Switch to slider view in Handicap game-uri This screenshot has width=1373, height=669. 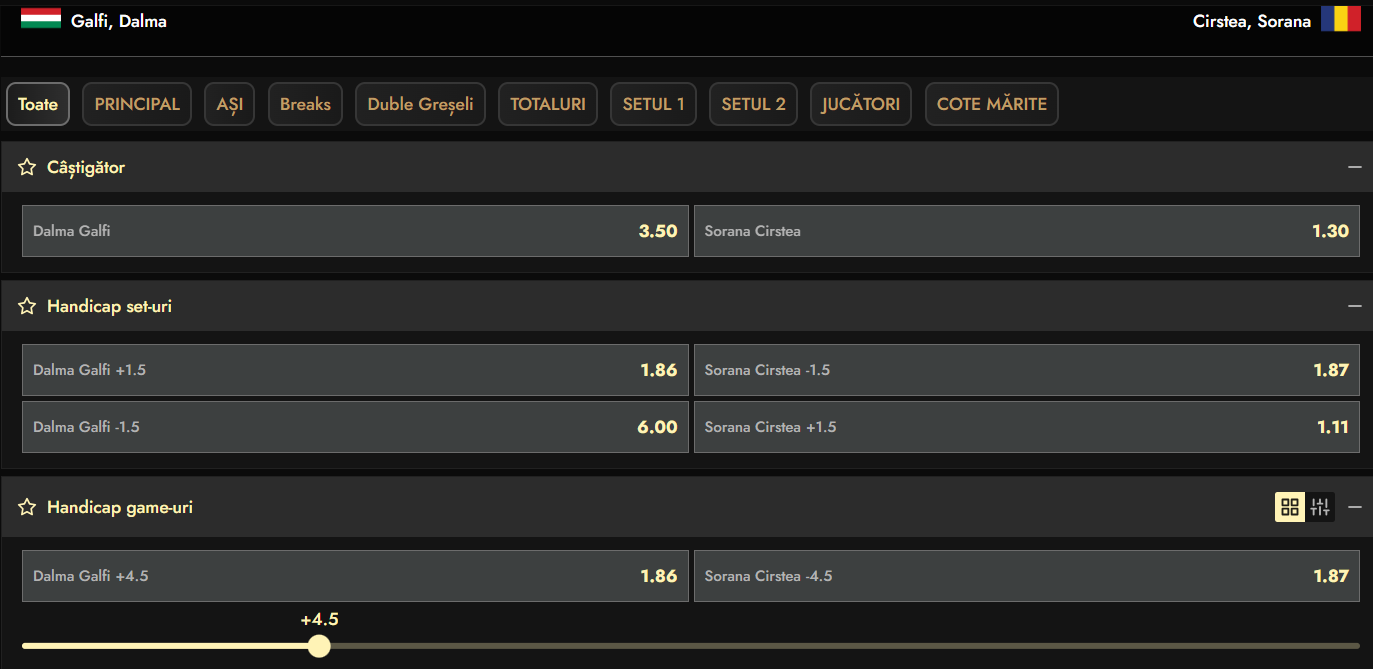point(1320,507)
